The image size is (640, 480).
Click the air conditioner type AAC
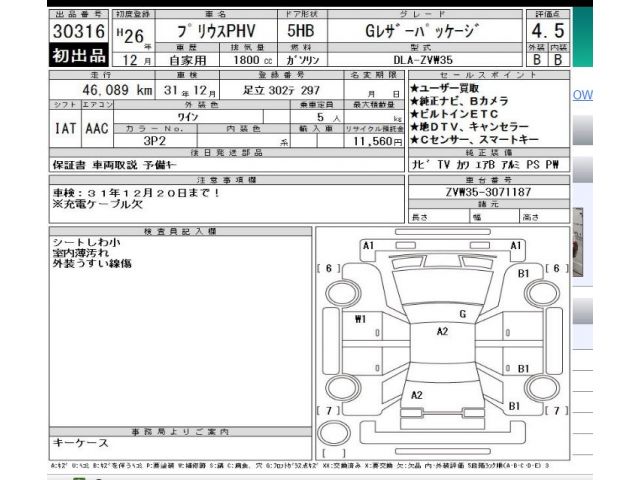(97, 129)
